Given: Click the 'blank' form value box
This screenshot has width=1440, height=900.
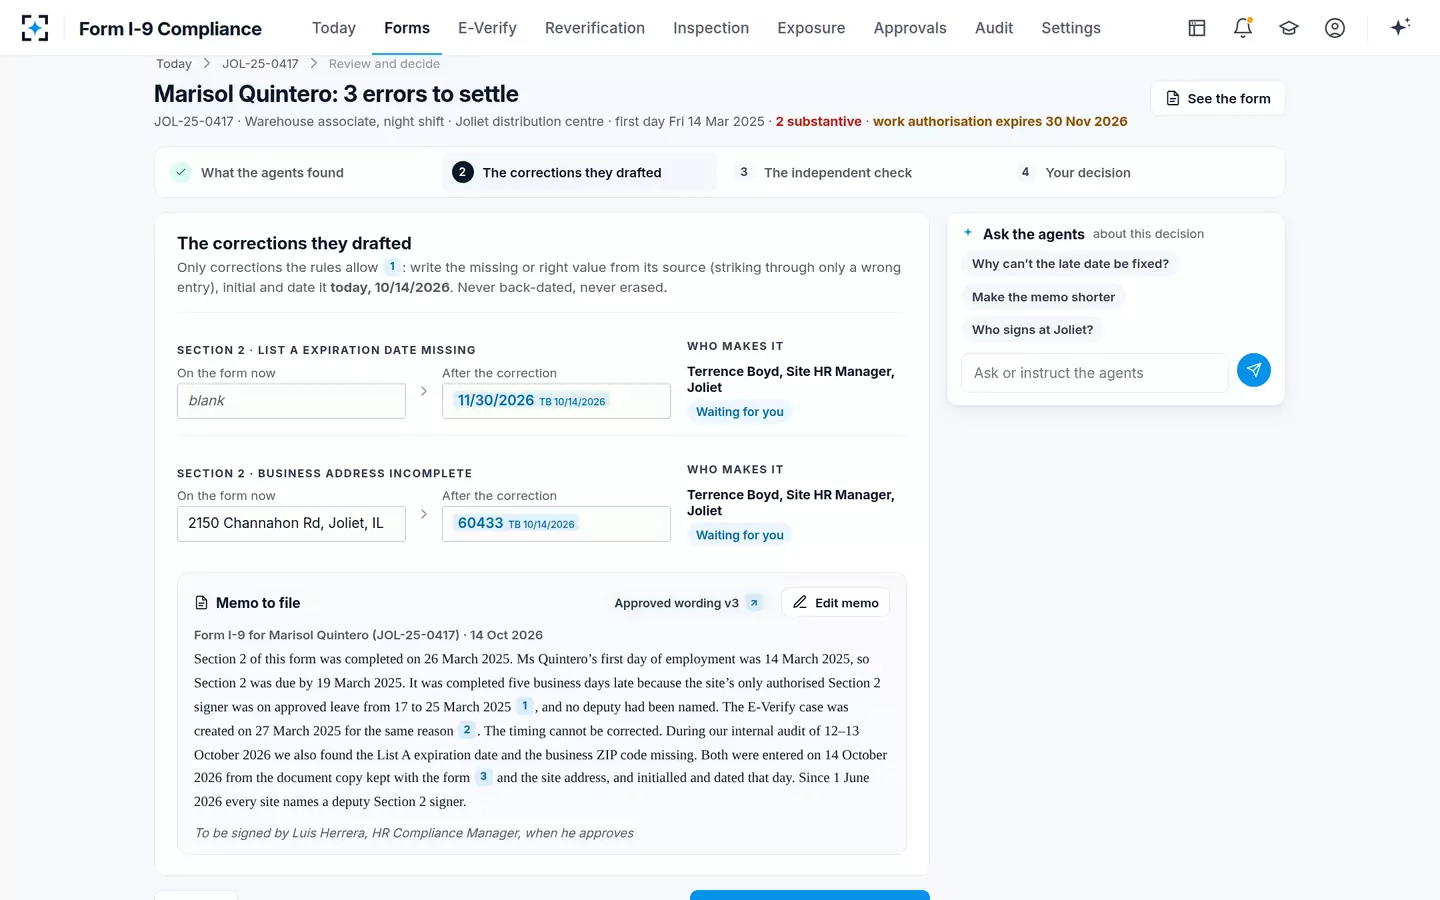Looking at the screenshot, I should pyautogui.click(x=291, y=401).
